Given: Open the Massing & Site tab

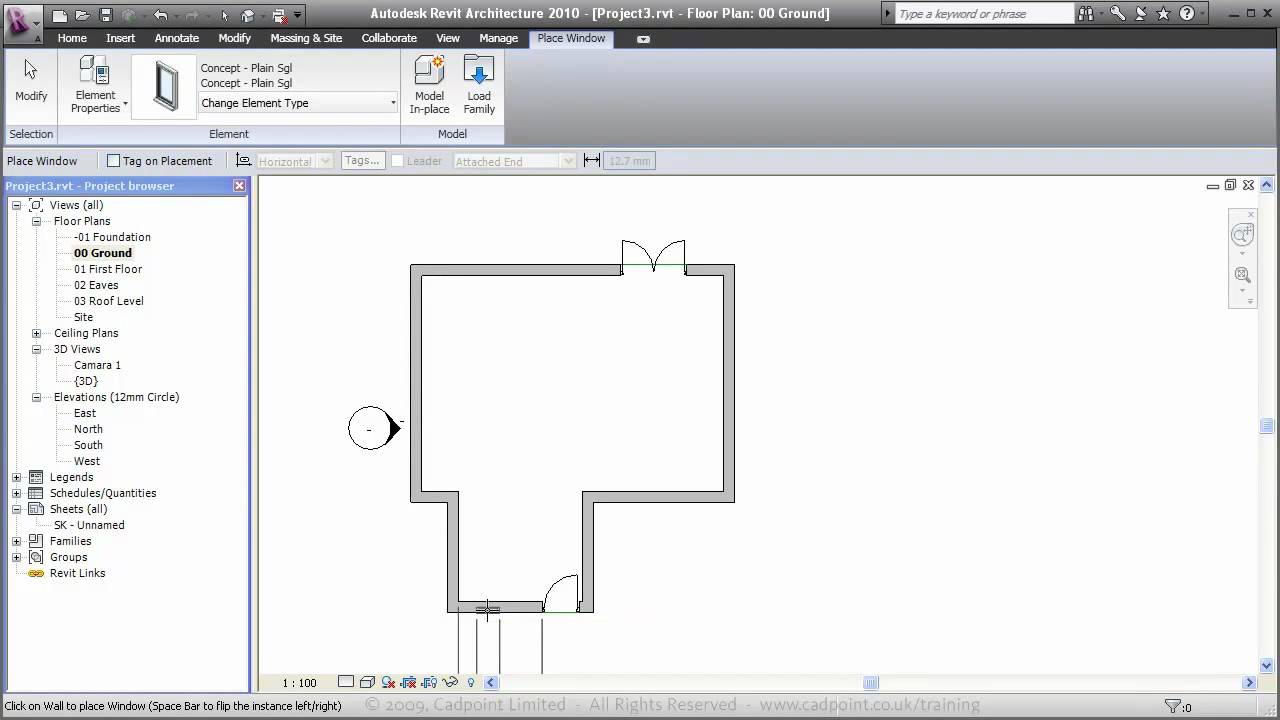Looking at the screenshot, I should (306, 38).
